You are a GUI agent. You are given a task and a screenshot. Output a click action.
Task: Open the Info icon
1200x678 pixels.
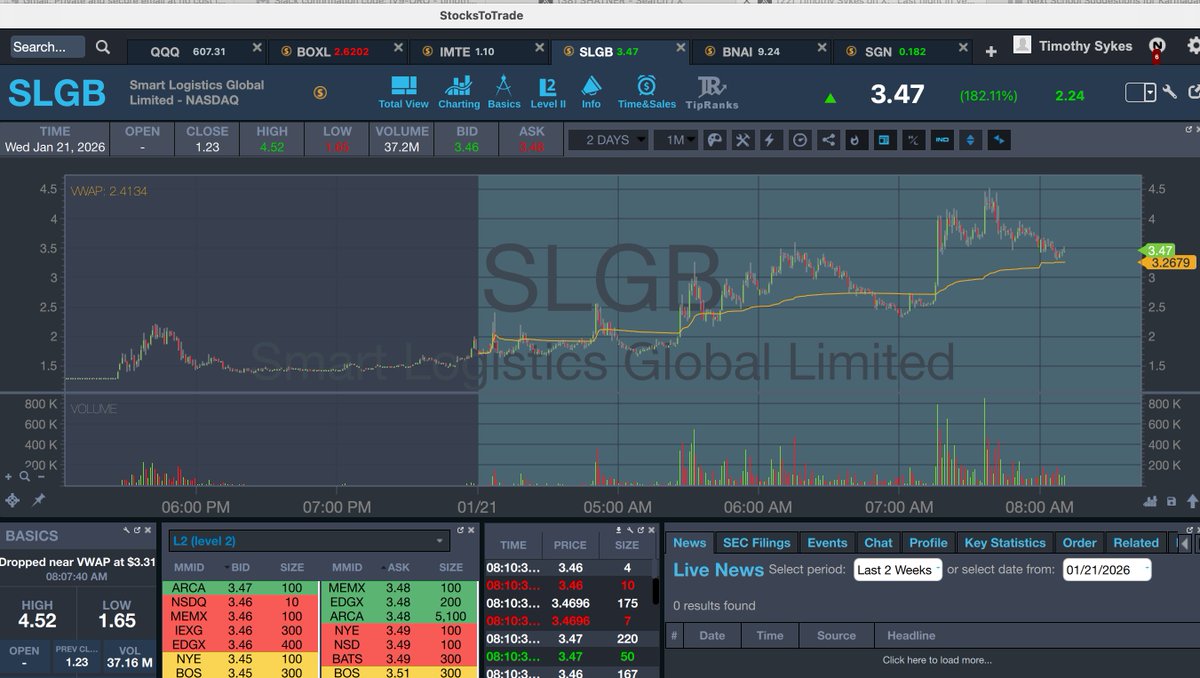[x=591, y=92]
